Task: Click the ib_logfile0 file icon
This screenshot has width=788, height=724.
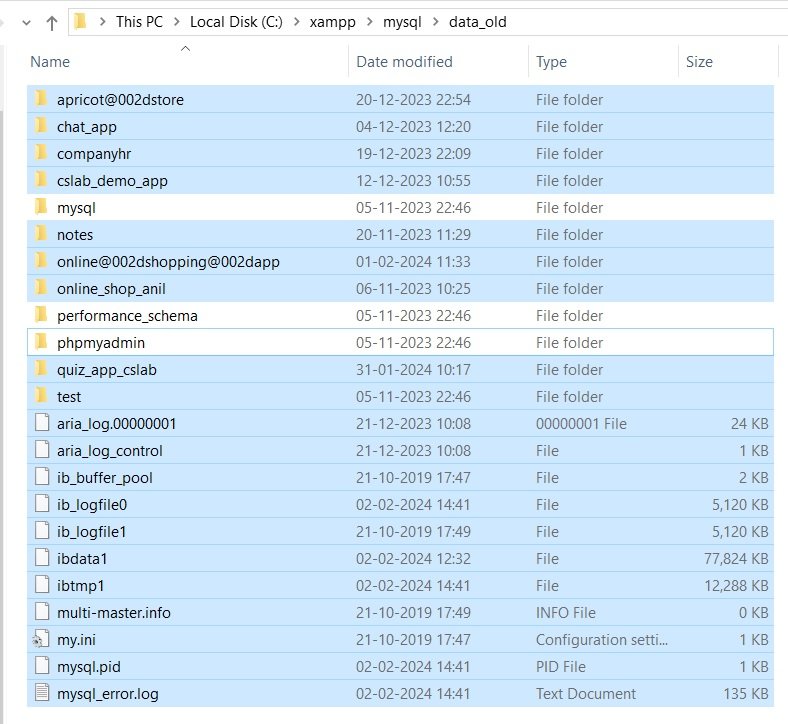Action: tap(42, 504)
